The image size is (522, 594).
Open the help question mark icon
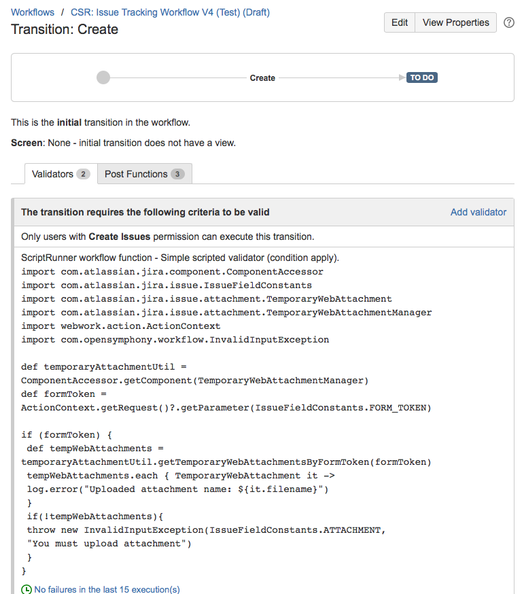(x=509, y=23)
